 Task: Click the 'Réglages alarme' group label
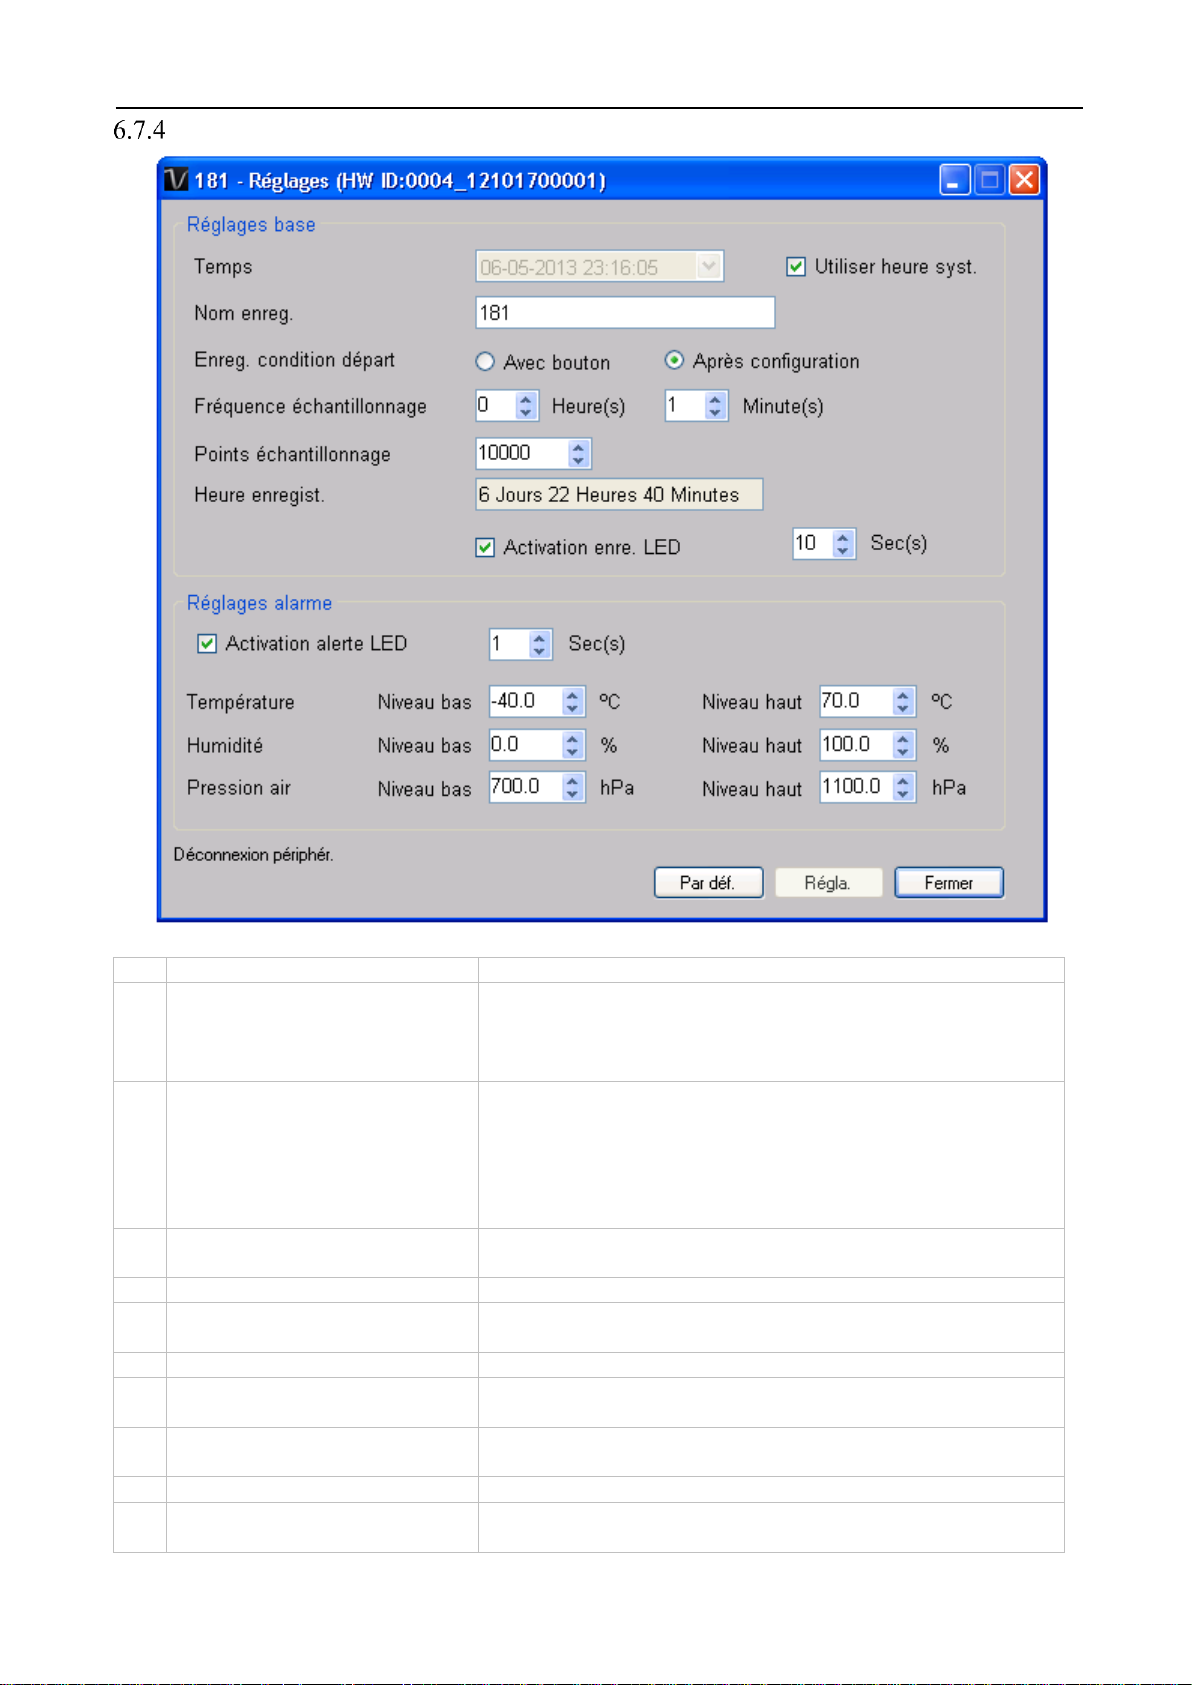(x=259, y=603)
